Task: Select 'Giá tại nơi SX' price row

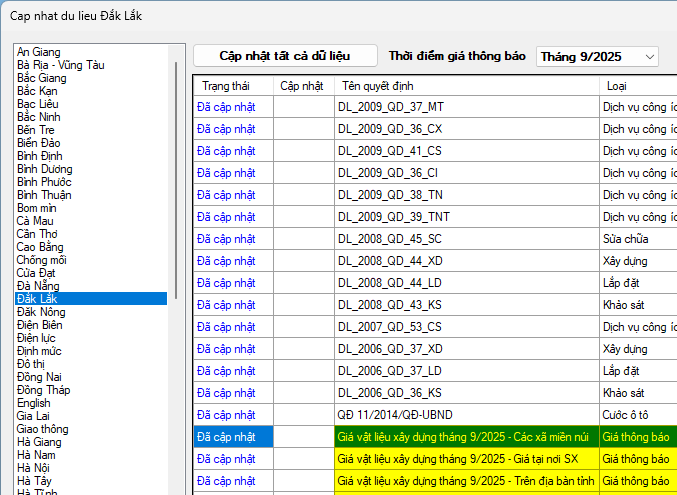Action: pyautogui.click(x=465, y=458)
